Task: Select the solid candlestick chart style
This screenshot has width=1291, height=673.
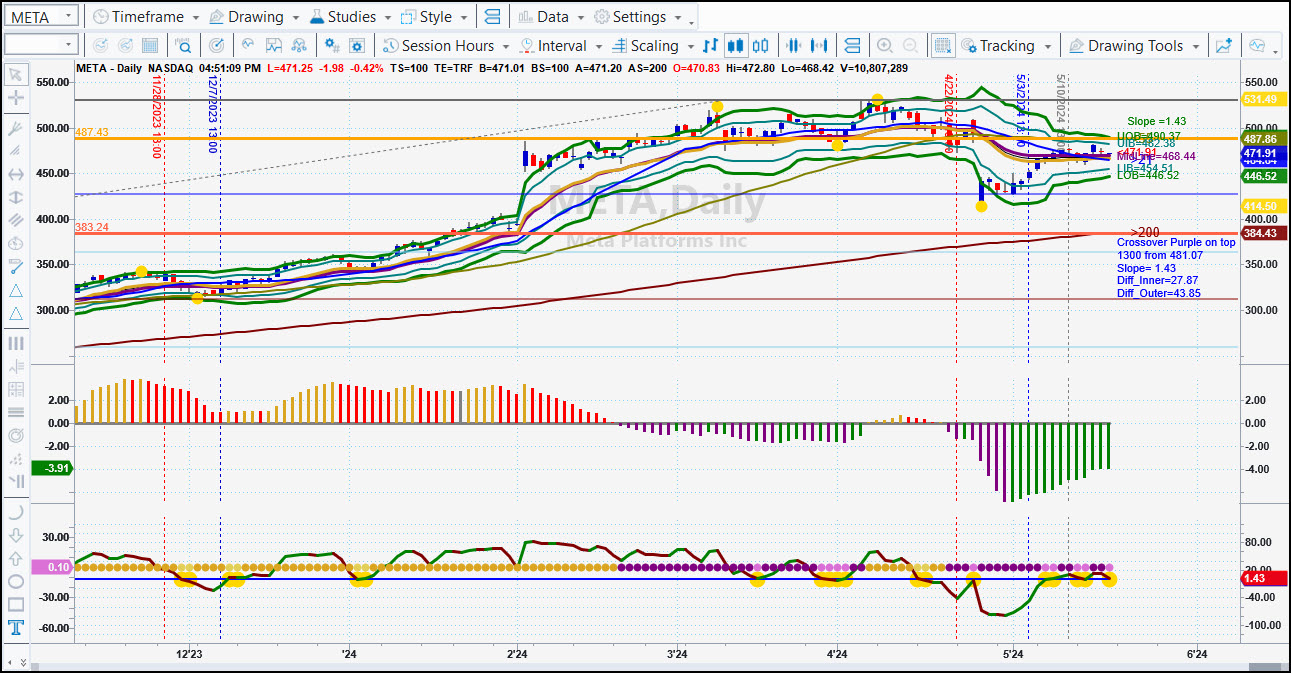Action: tap(736, 45)
